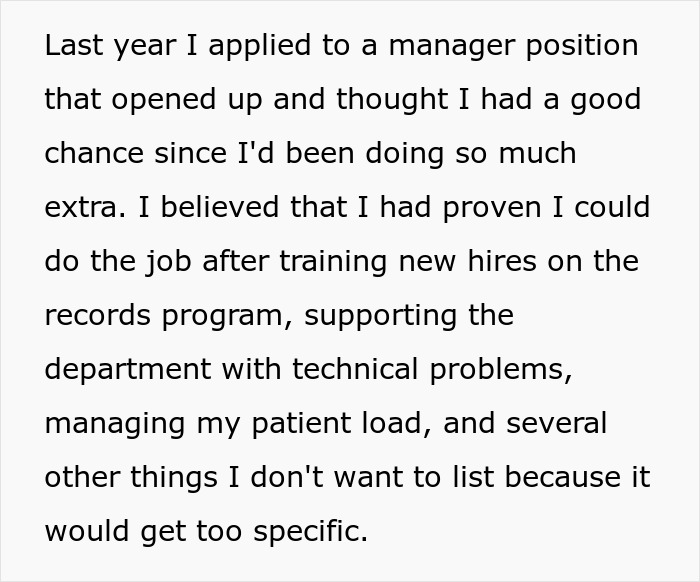
Task: Click the word "supporting"
Action: click(x=380, y=317)
